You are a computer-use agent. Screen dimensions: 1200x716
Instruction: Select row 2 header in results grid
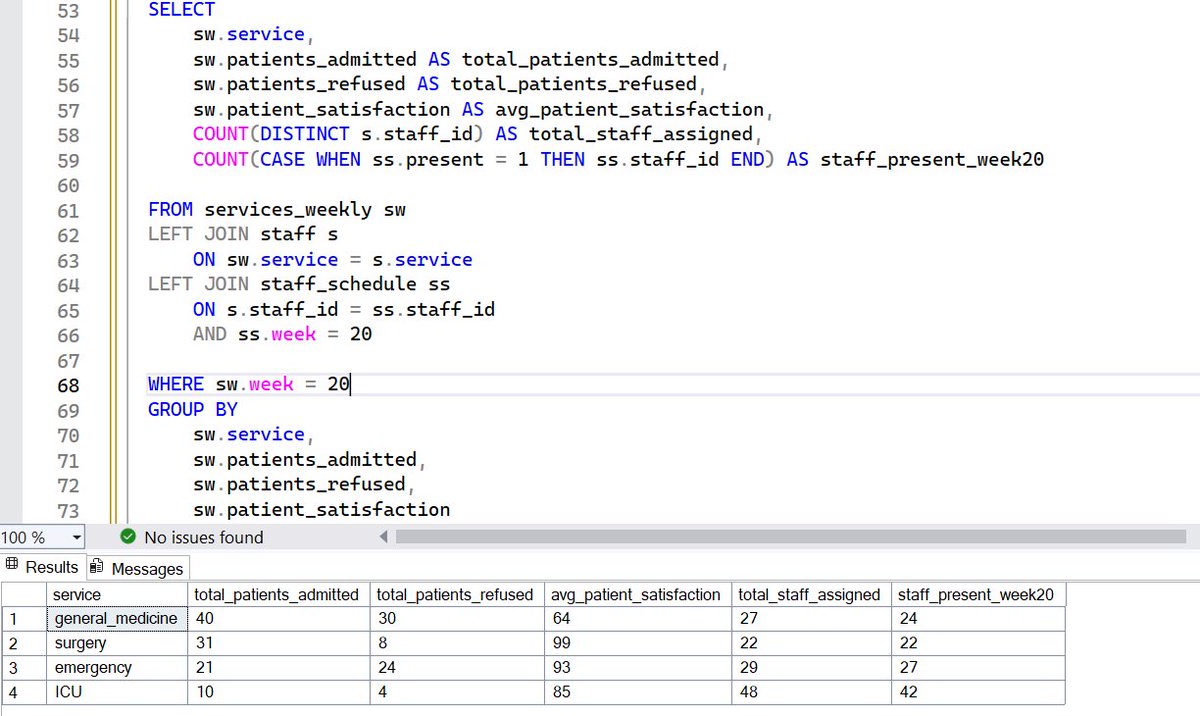[x=23, y=643]
